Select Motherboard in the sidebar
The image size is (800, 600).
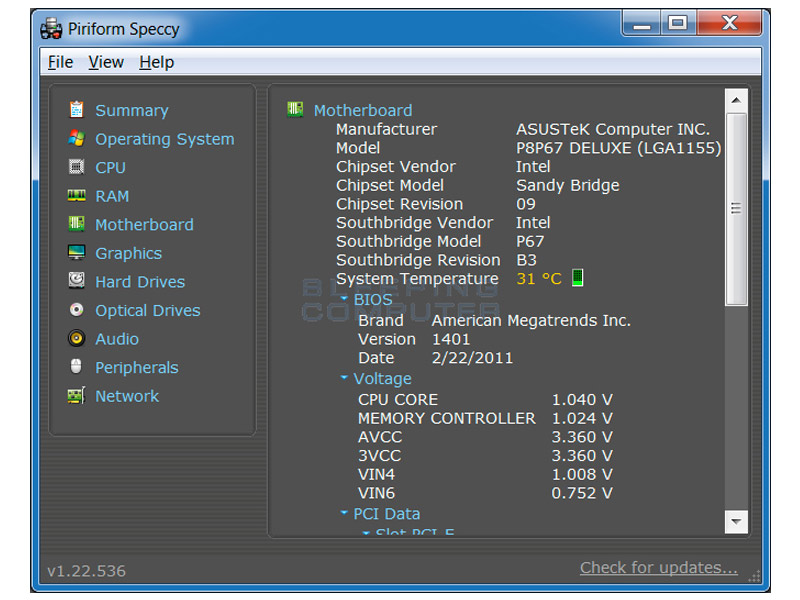(144, 224)
